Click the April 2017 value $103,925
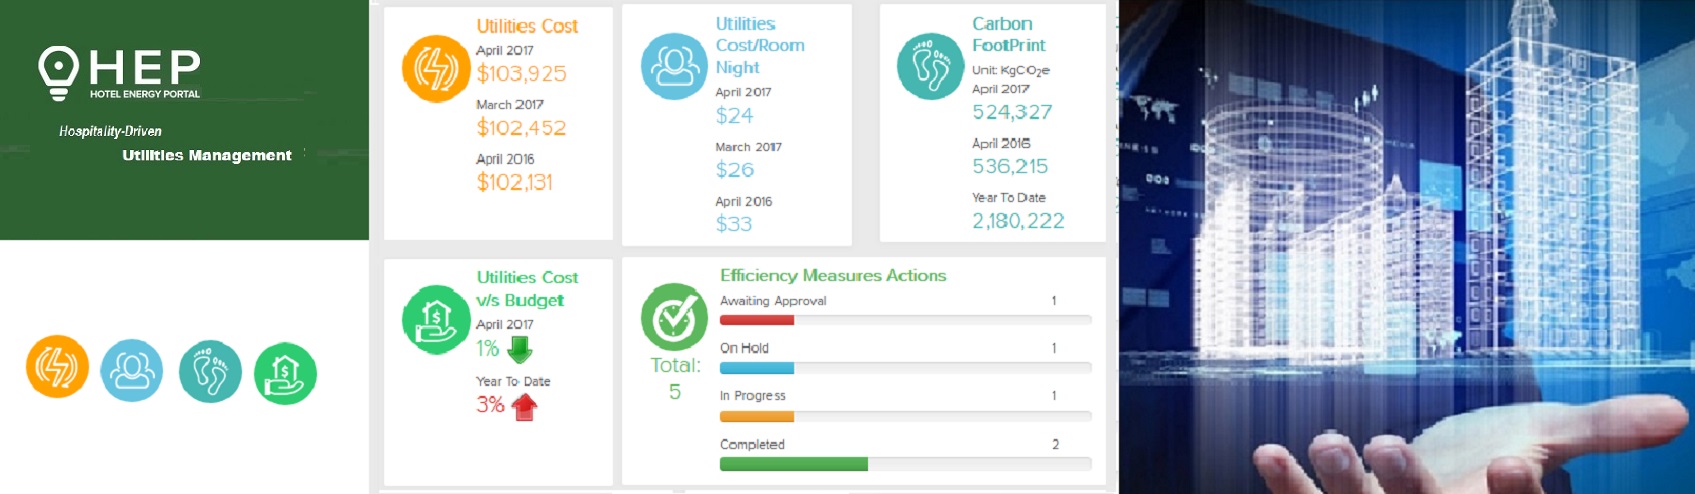 tap(521, 73)
